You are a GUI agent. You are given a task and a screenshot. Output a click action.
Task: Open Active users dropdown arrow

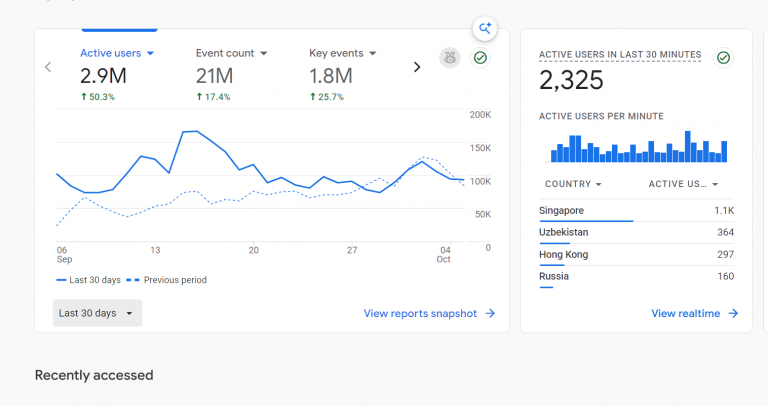pyautogui.click(x=150, y=53)
